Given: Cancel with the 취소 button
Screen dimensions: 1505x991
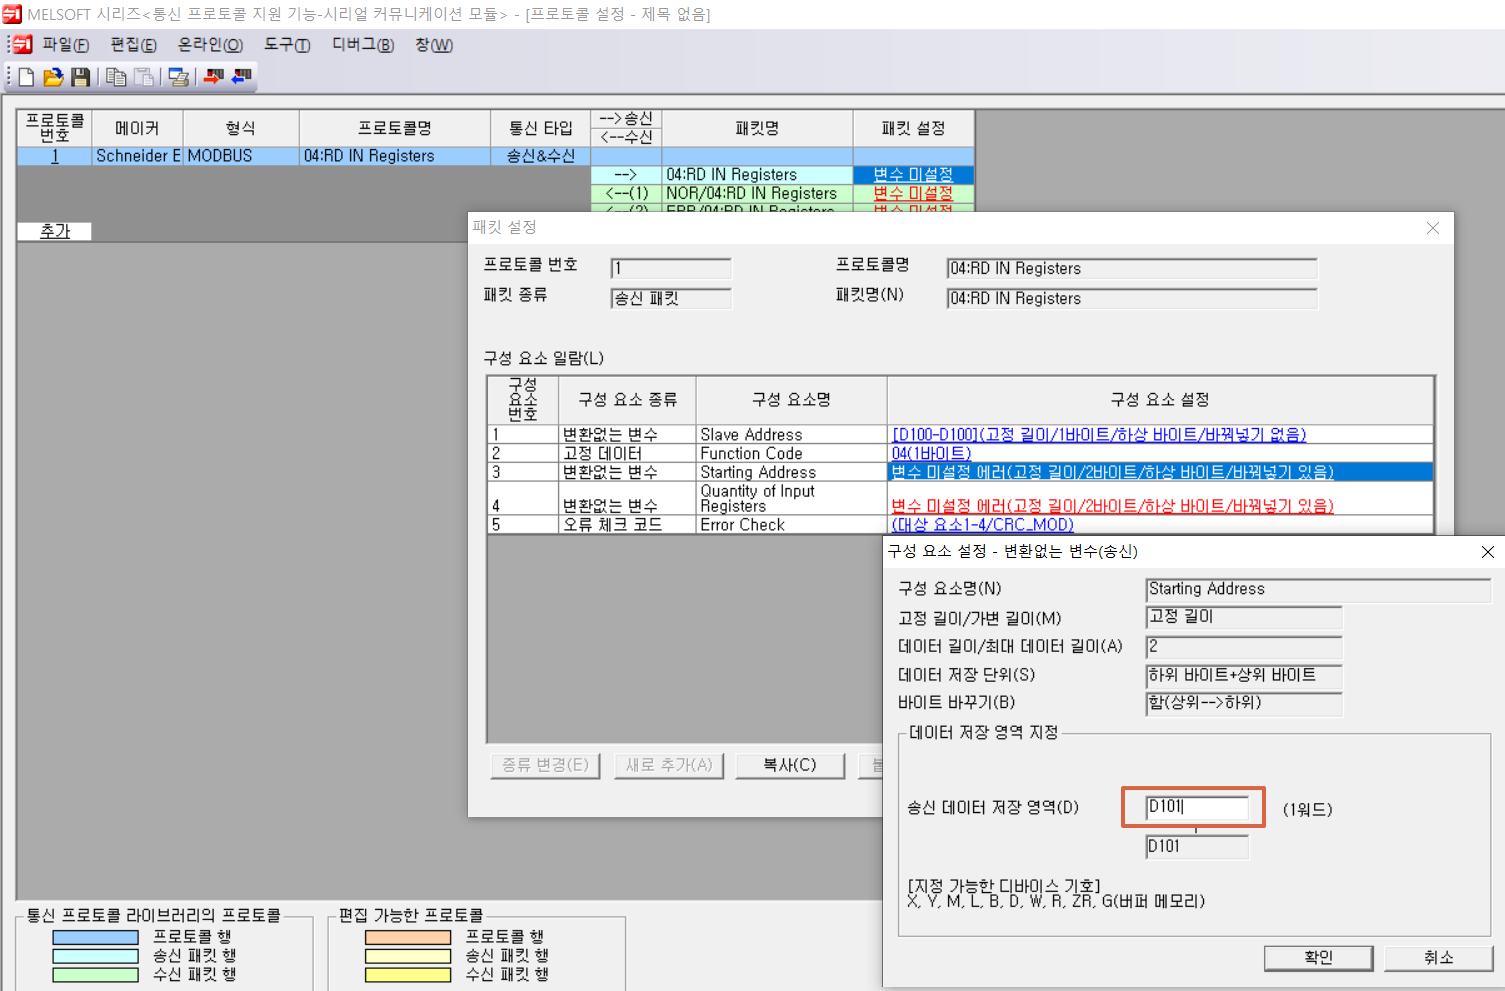Looking at the screenshot, I should (x=1438, y=958).
